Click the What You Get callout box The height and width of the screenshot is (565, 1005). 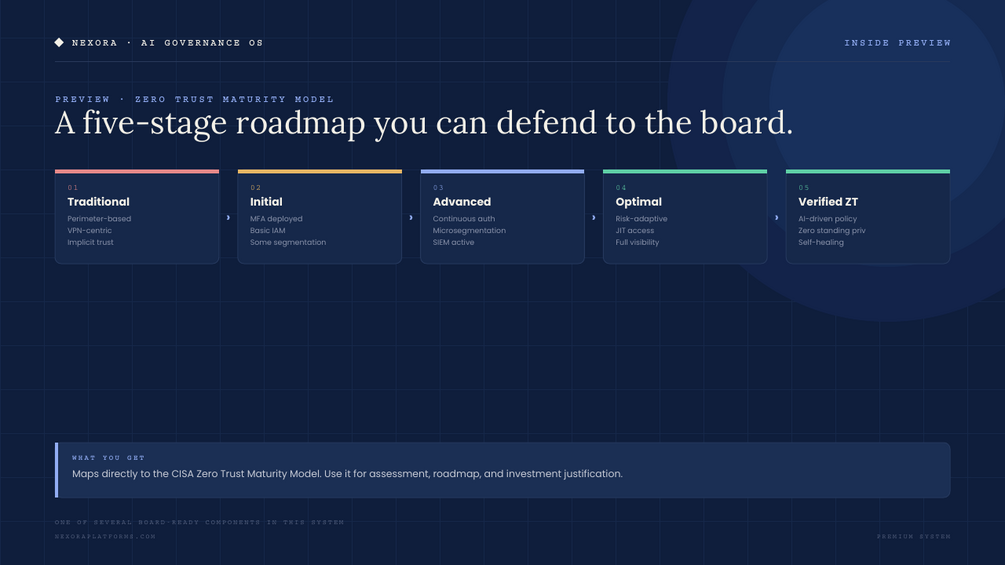coord(502,470)
